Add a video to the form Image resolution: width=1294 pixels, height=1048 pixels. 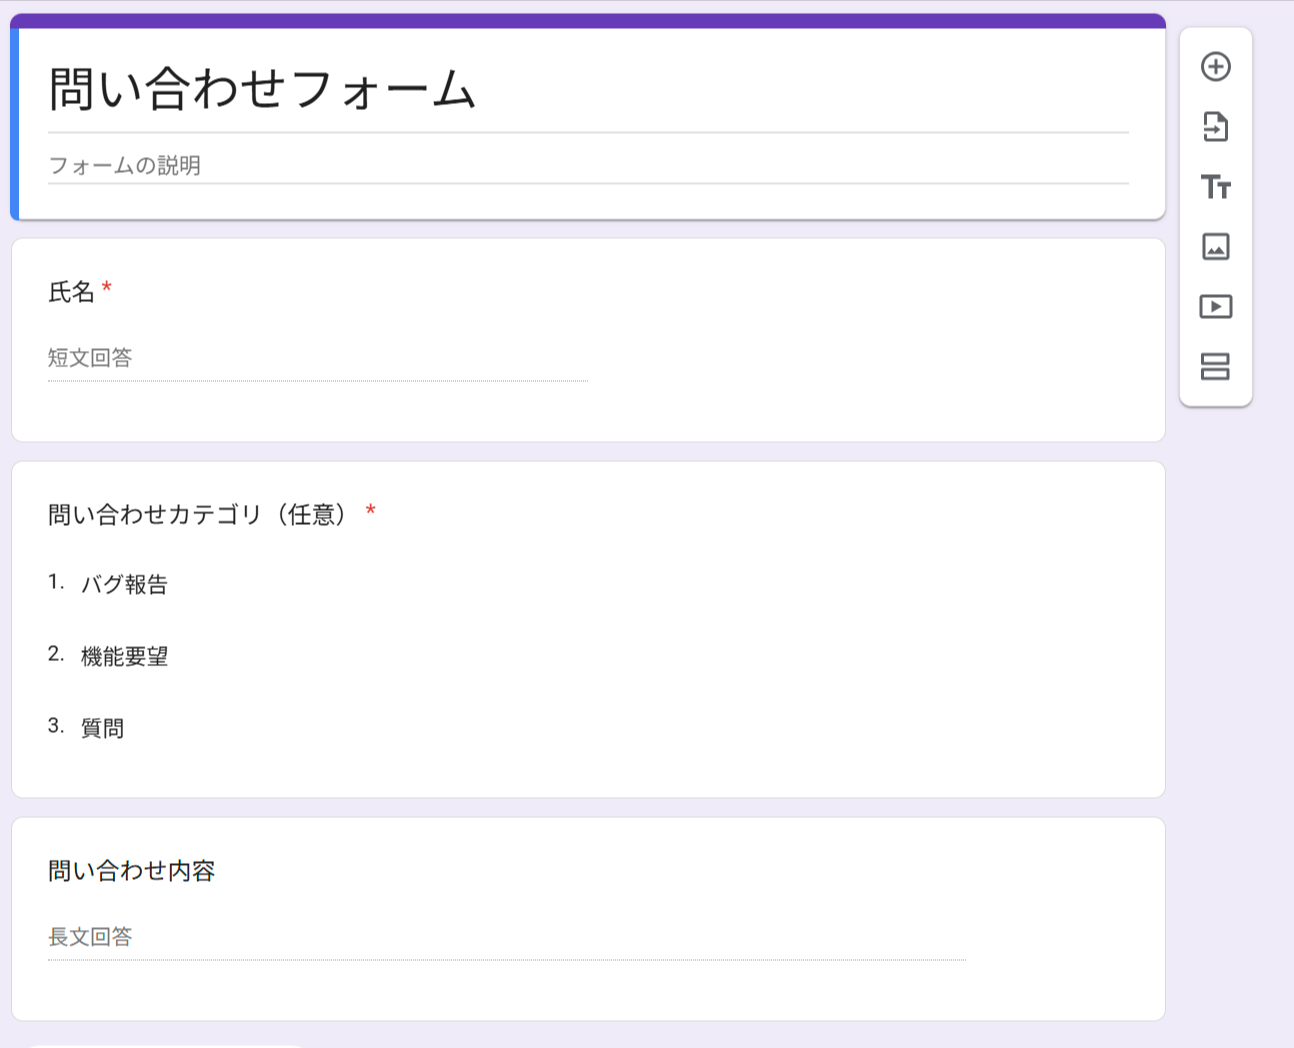coord(1216,307)
